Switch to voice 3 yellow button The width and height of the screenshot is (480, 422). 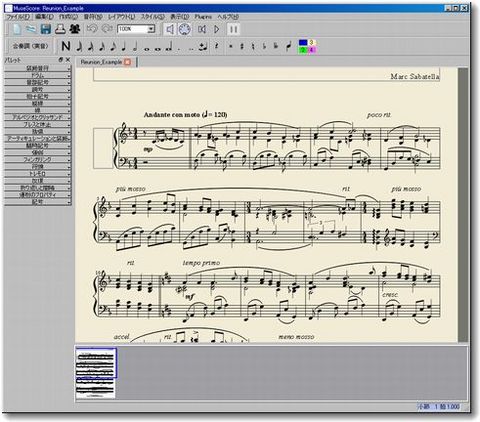[x=312, y=42]
